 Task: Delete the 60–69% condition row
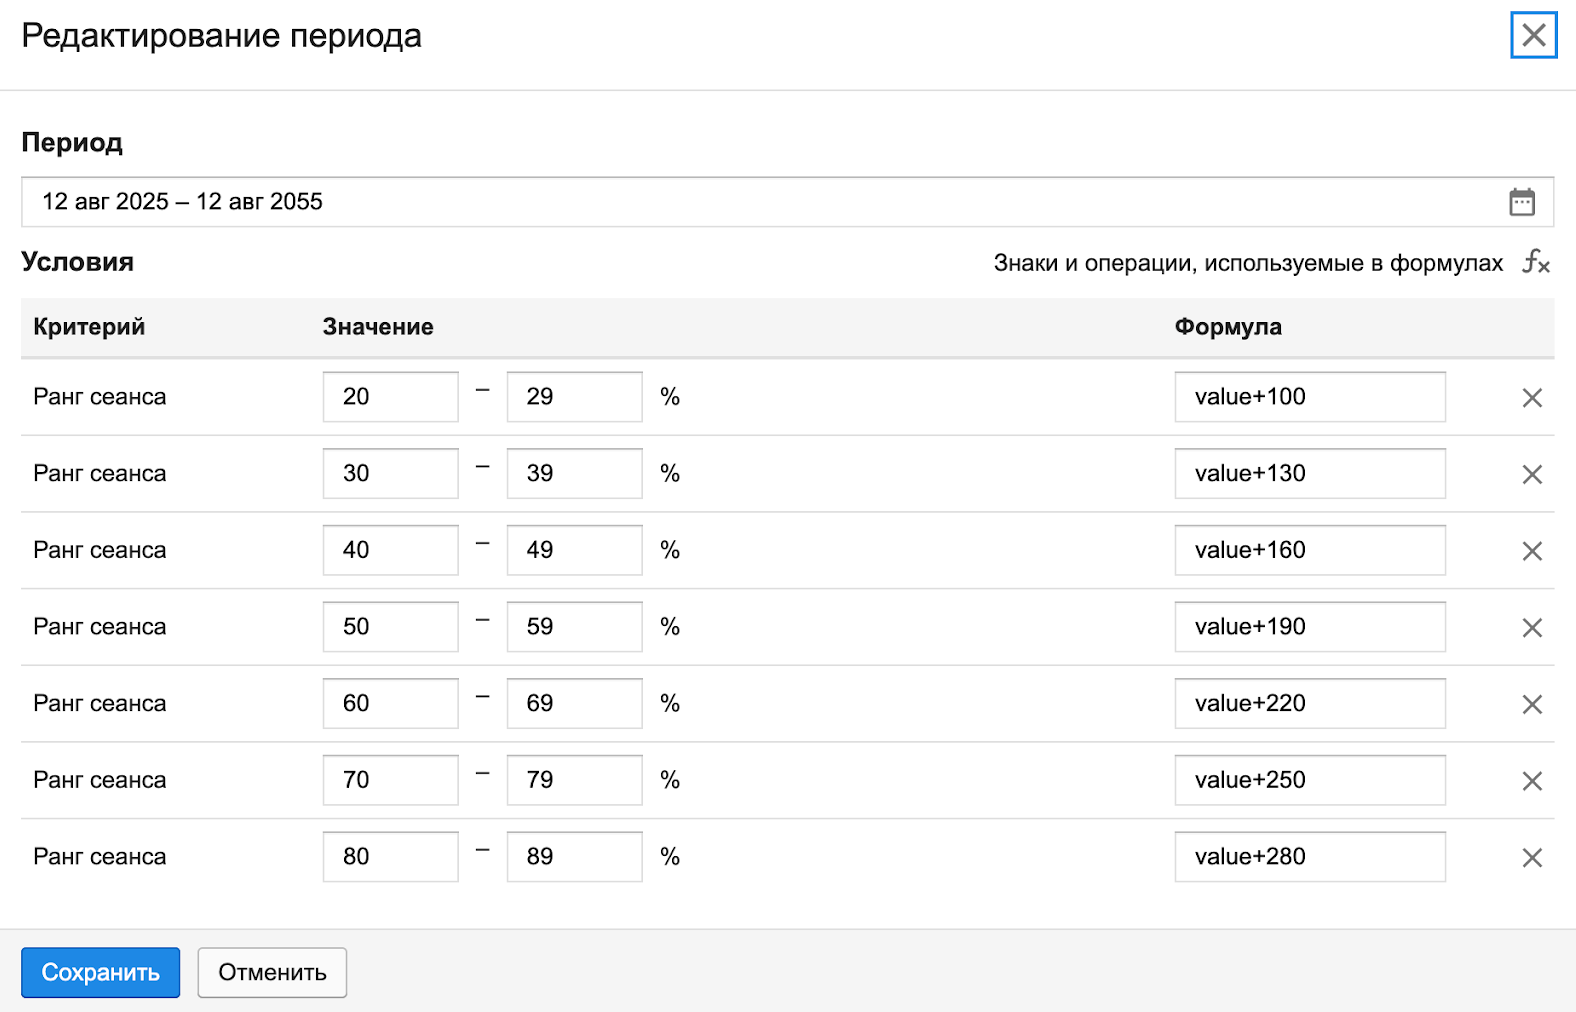1531,705
